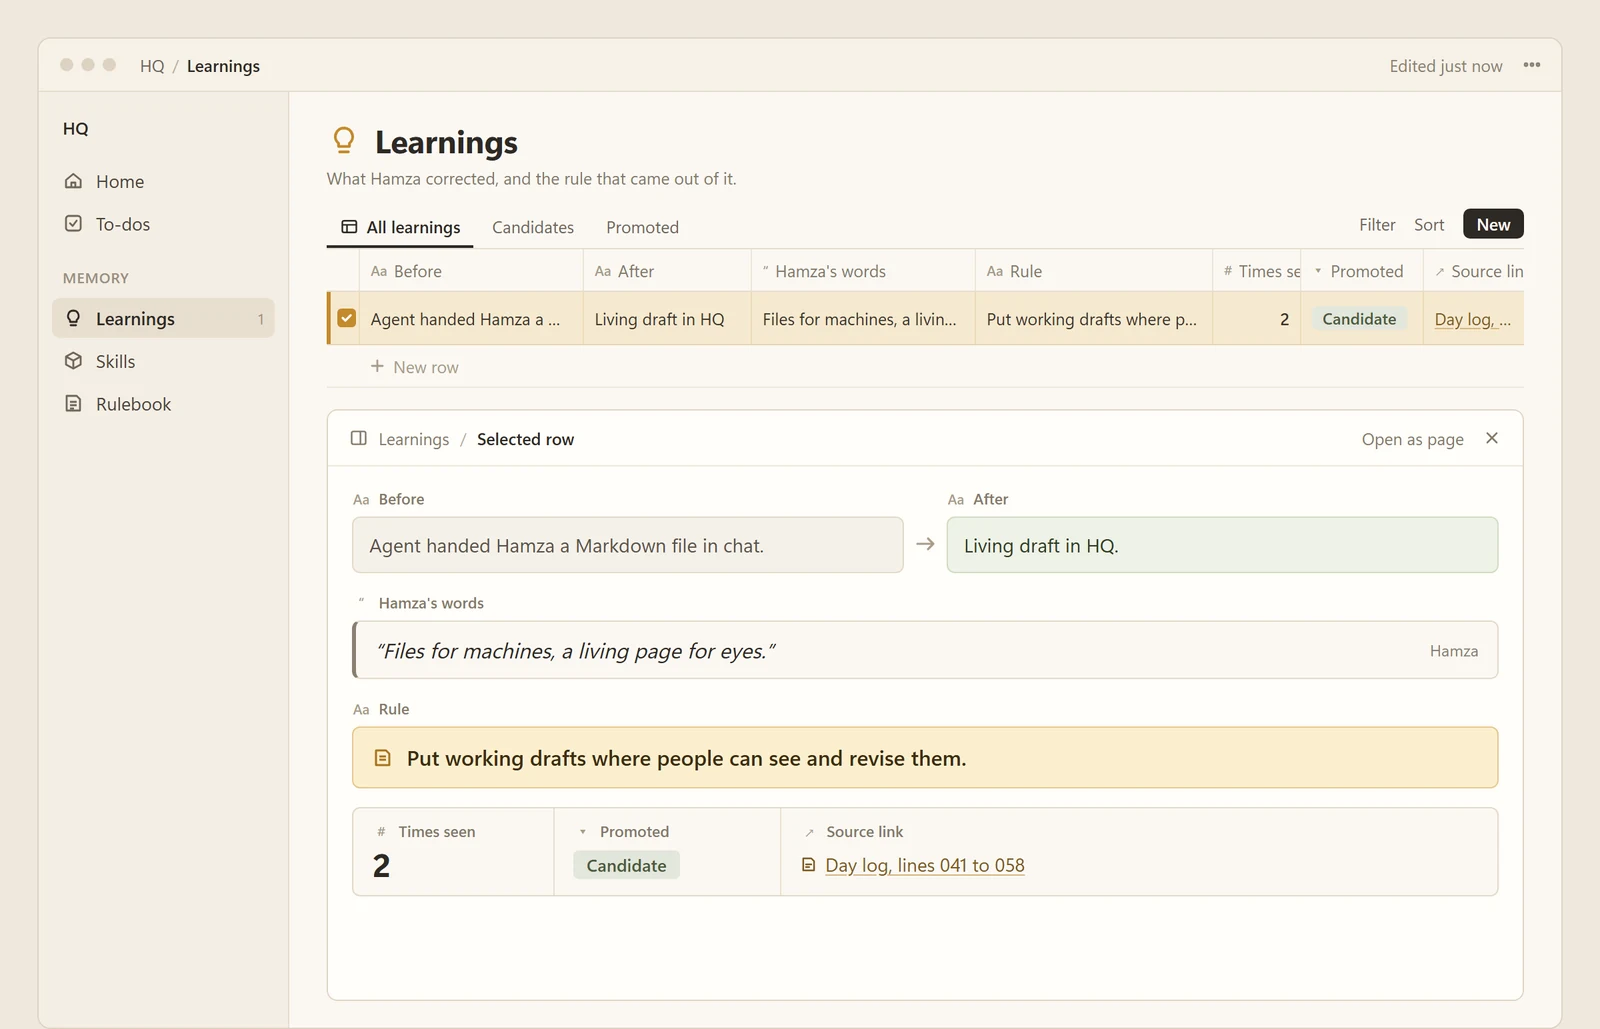
Task: Click the side panel layout icon
Action: tap(359, 438)
